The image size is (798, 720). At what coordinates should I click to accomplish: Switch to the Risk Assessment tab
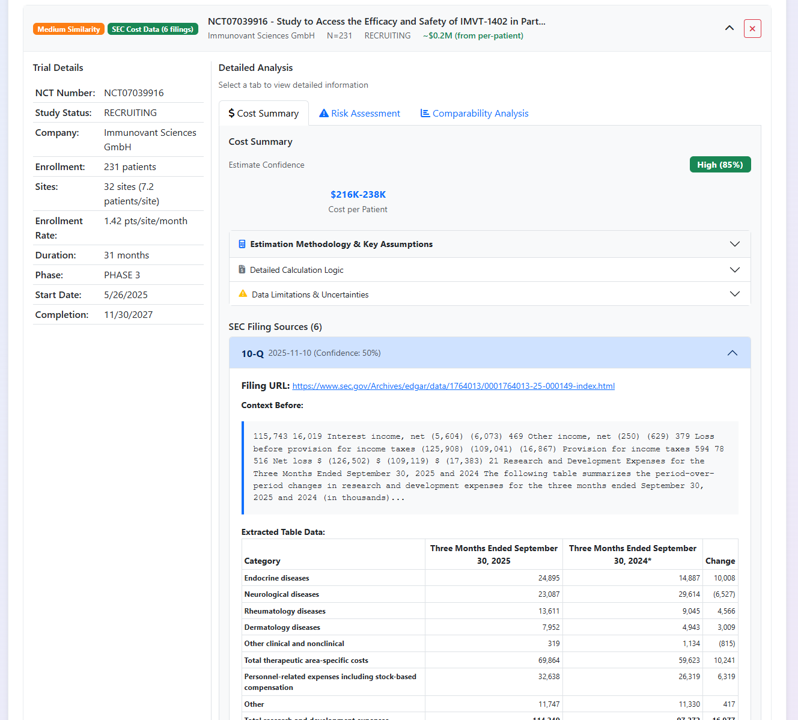point(360,113)
